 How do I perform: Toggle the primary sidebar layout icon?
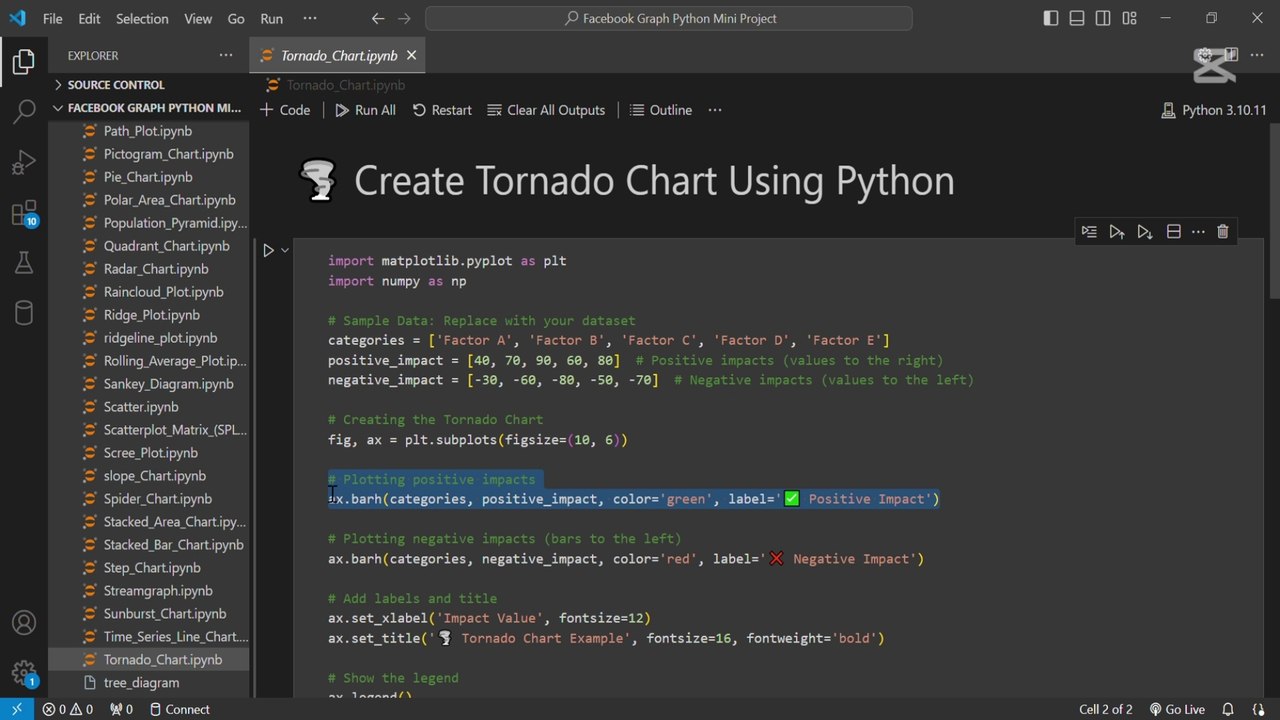tap(1050, 18)
